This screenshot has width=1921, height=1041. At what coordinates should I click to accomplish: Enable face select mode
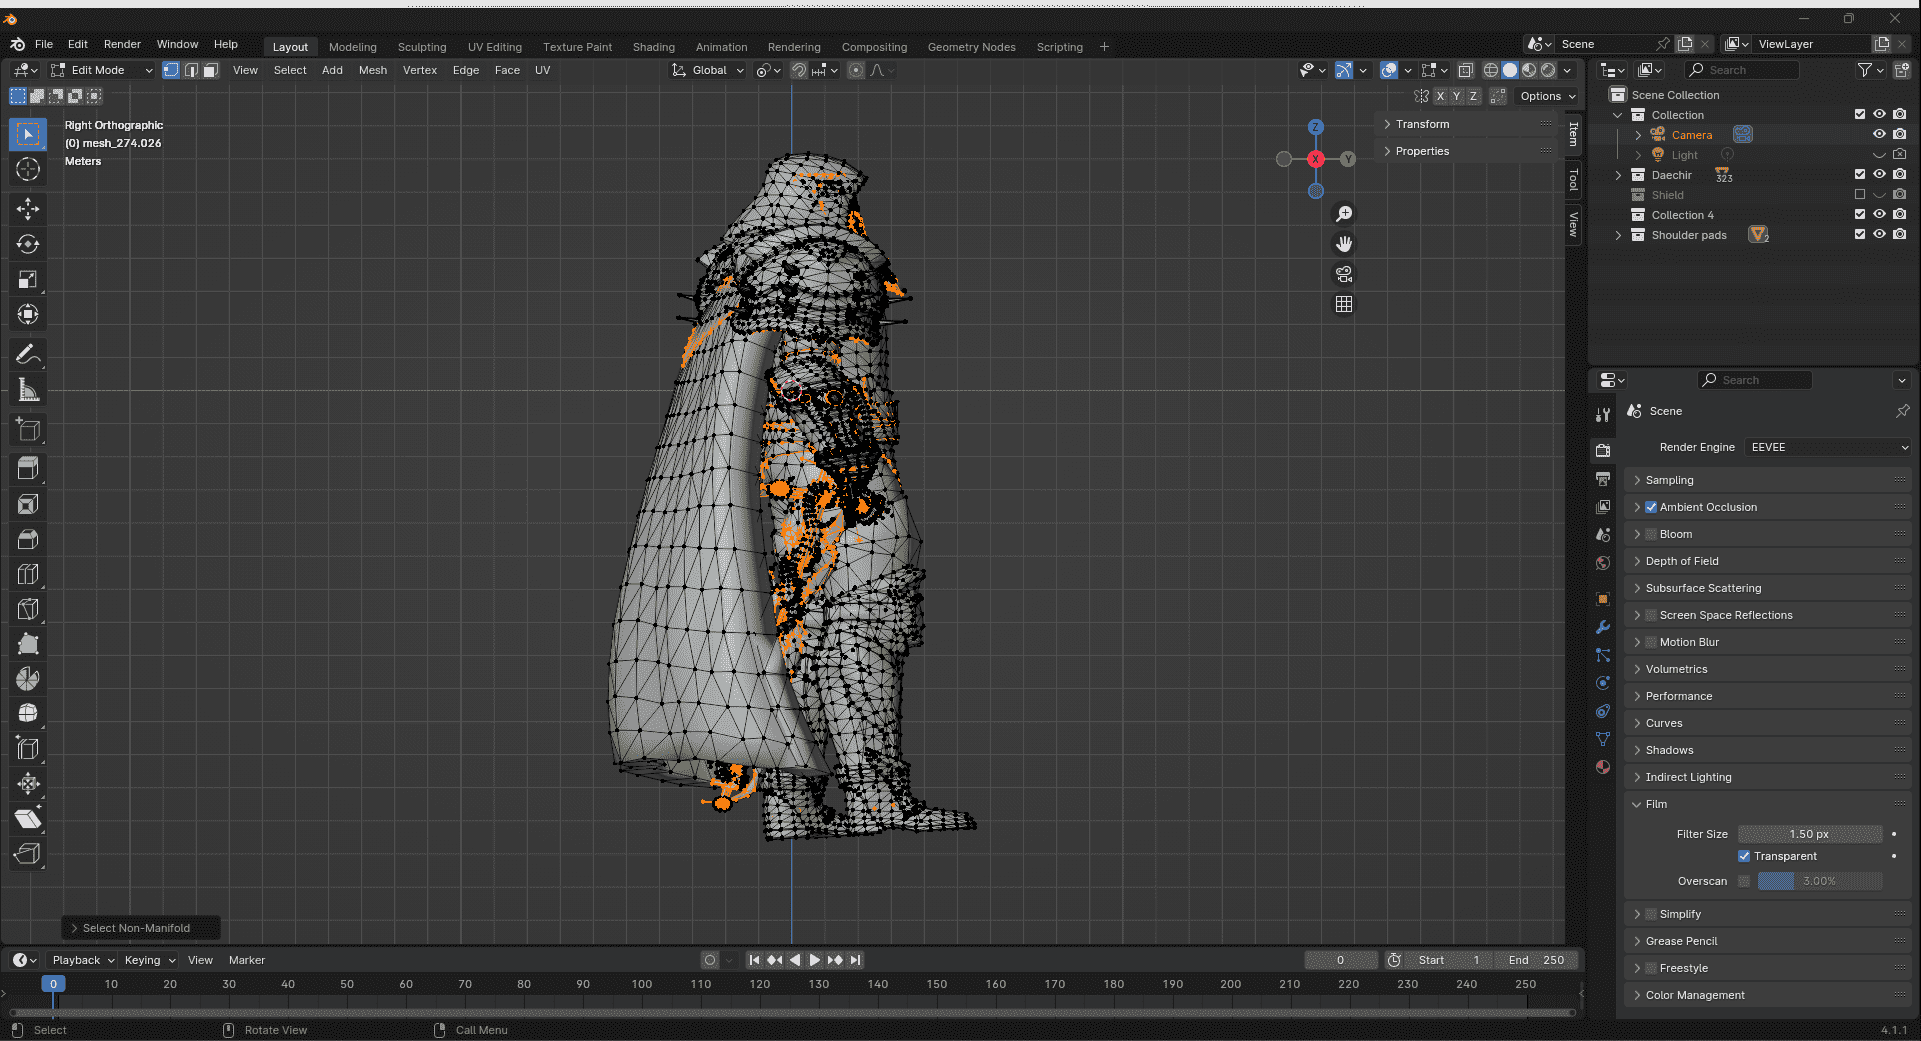[x=211, y=70]
